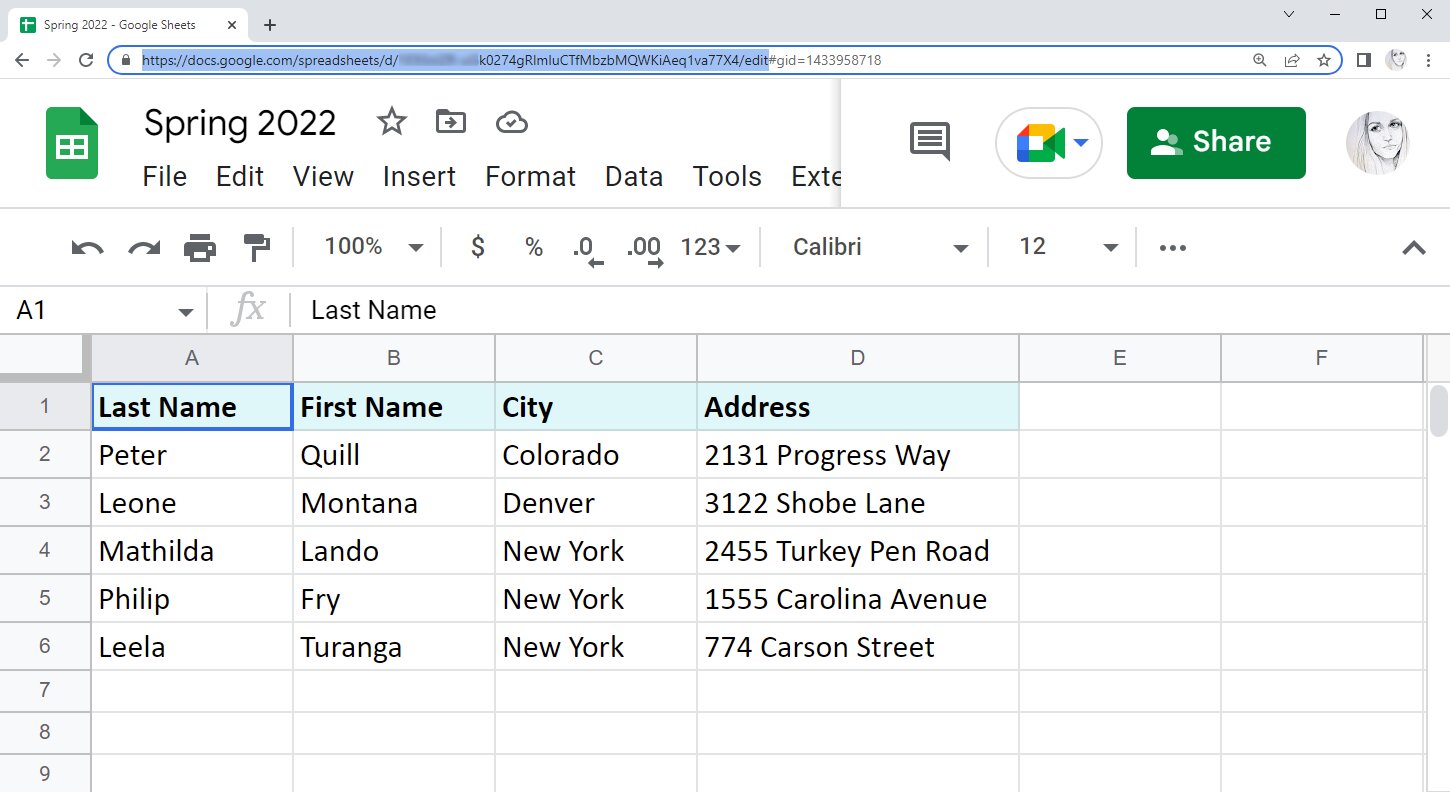
Task: Open the 123 number formats dropdown
Action: pyautogui.click(x=709, y=247)
